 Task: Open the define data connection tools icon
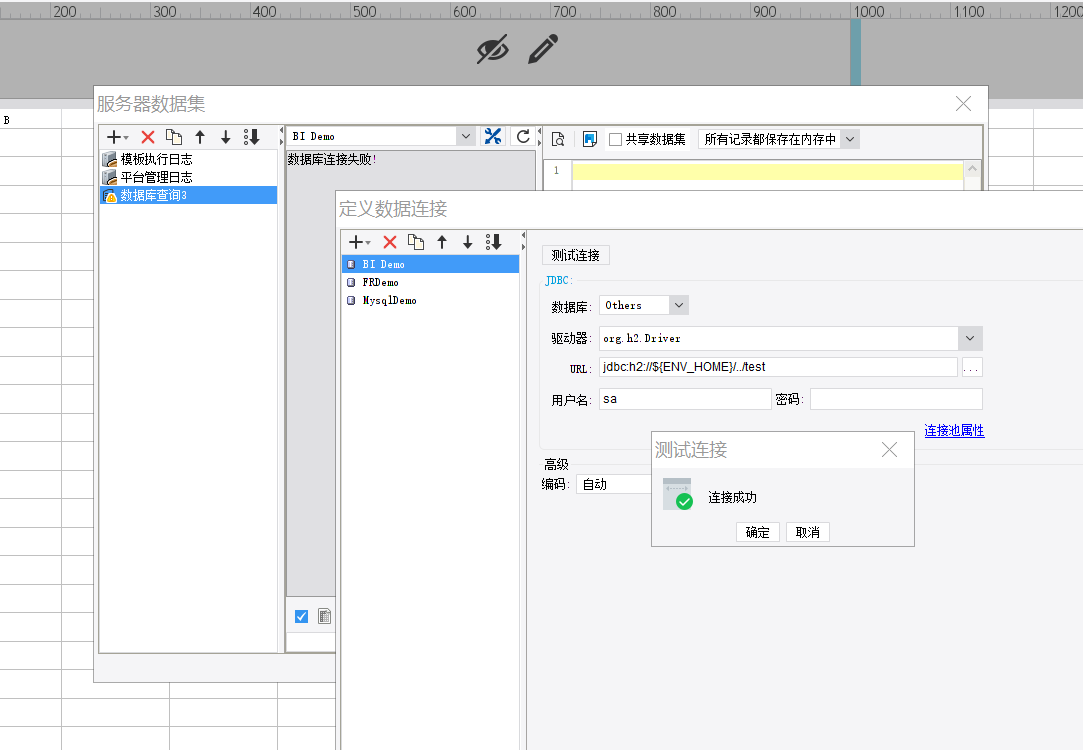(493, 137)
